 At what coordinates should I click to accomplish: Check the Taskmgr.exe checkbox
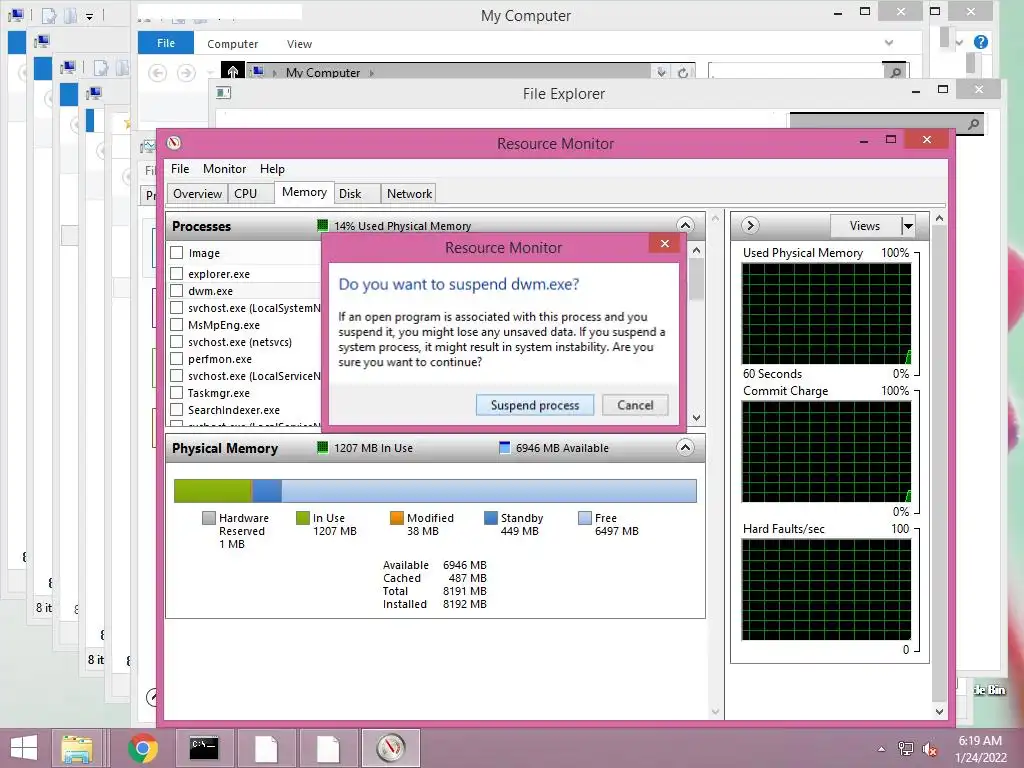[176, 392]
